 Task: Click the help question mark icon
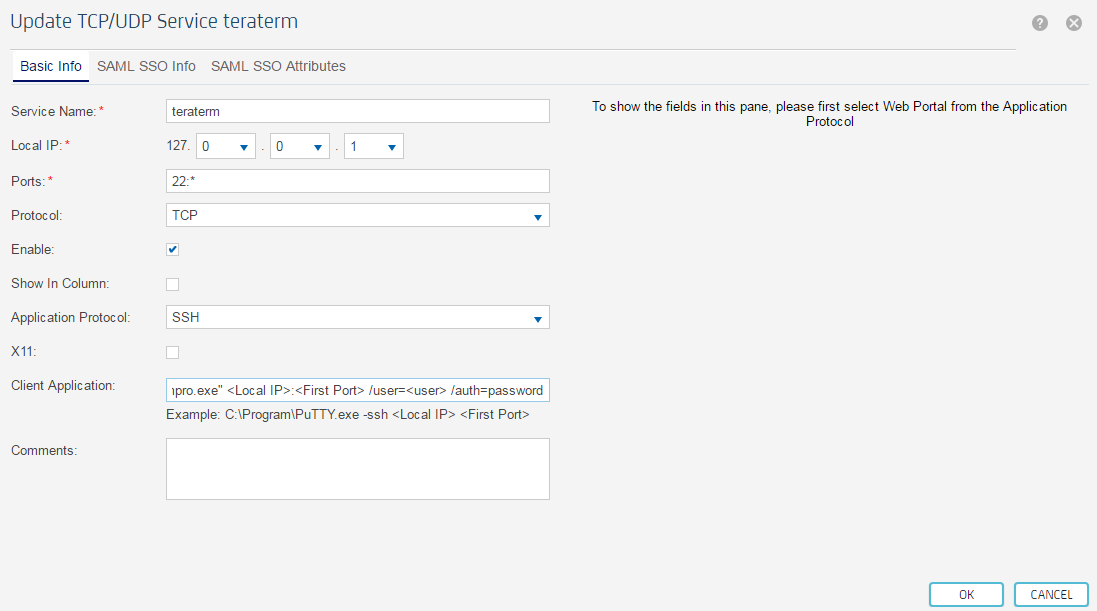(x=1040, y=23)
